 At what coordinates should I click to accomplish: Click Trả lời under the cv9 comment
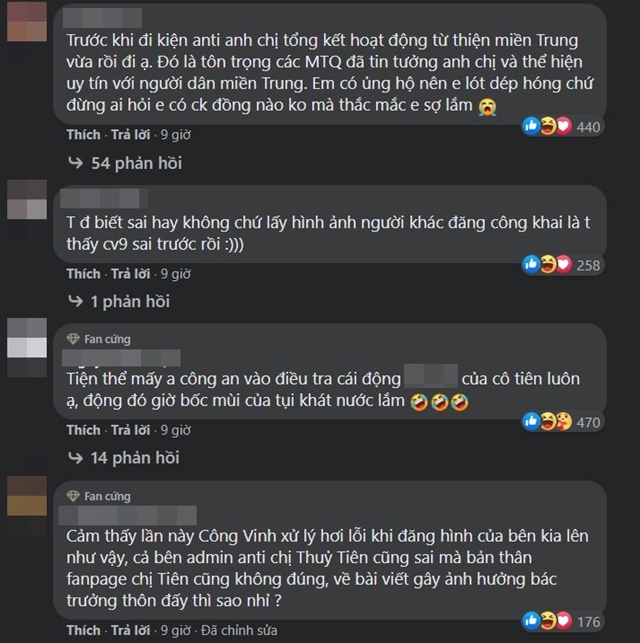coord(130,274)
